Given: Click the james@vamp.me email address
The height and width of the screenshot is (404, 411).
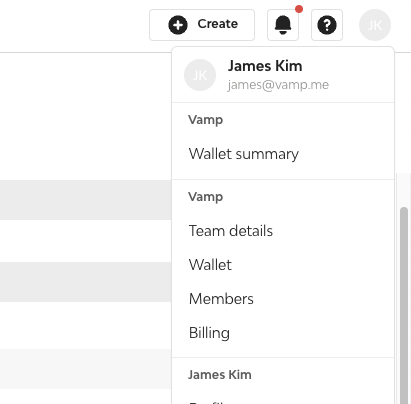Looking at the screenshot, I should click(278, 85).
